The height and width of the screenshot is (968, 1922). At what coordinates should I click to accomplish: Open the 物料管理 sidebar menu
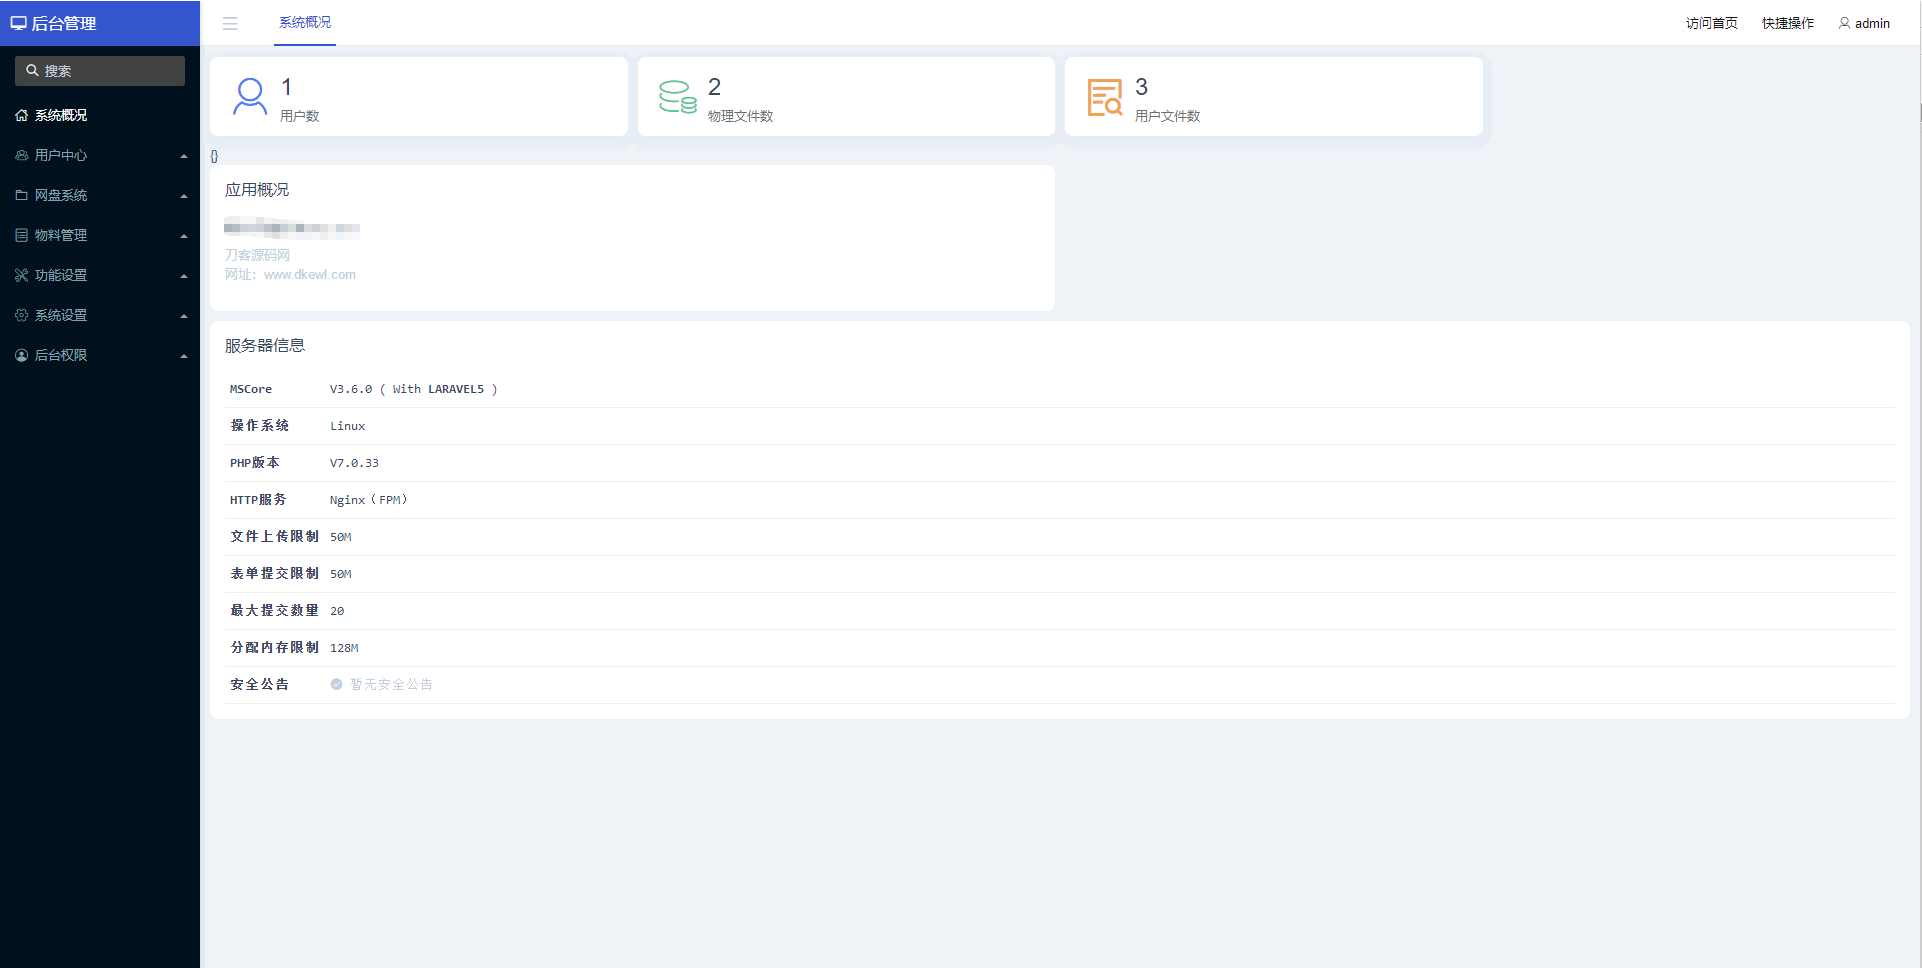coord(61,235)
